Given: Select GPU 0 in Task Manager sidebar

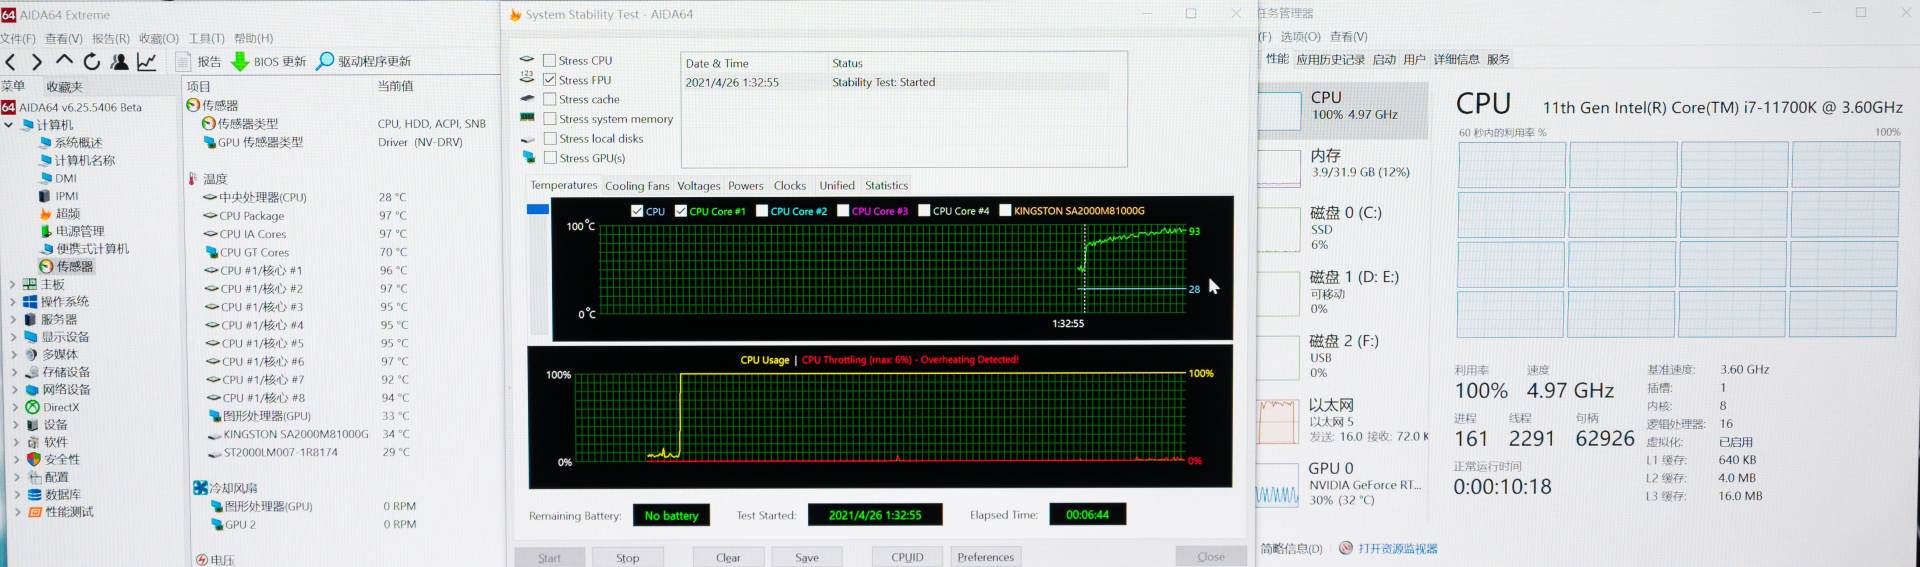Looking at the screenshot, I should [1342, 483].
